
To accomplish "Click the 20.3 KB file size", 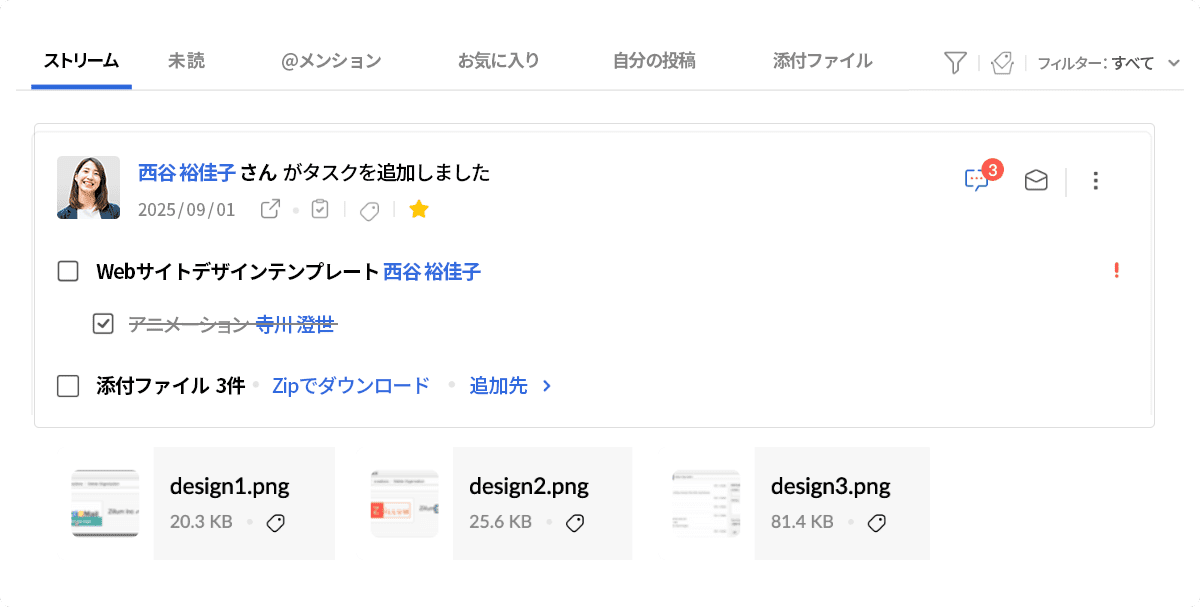I will click(201, 522).
